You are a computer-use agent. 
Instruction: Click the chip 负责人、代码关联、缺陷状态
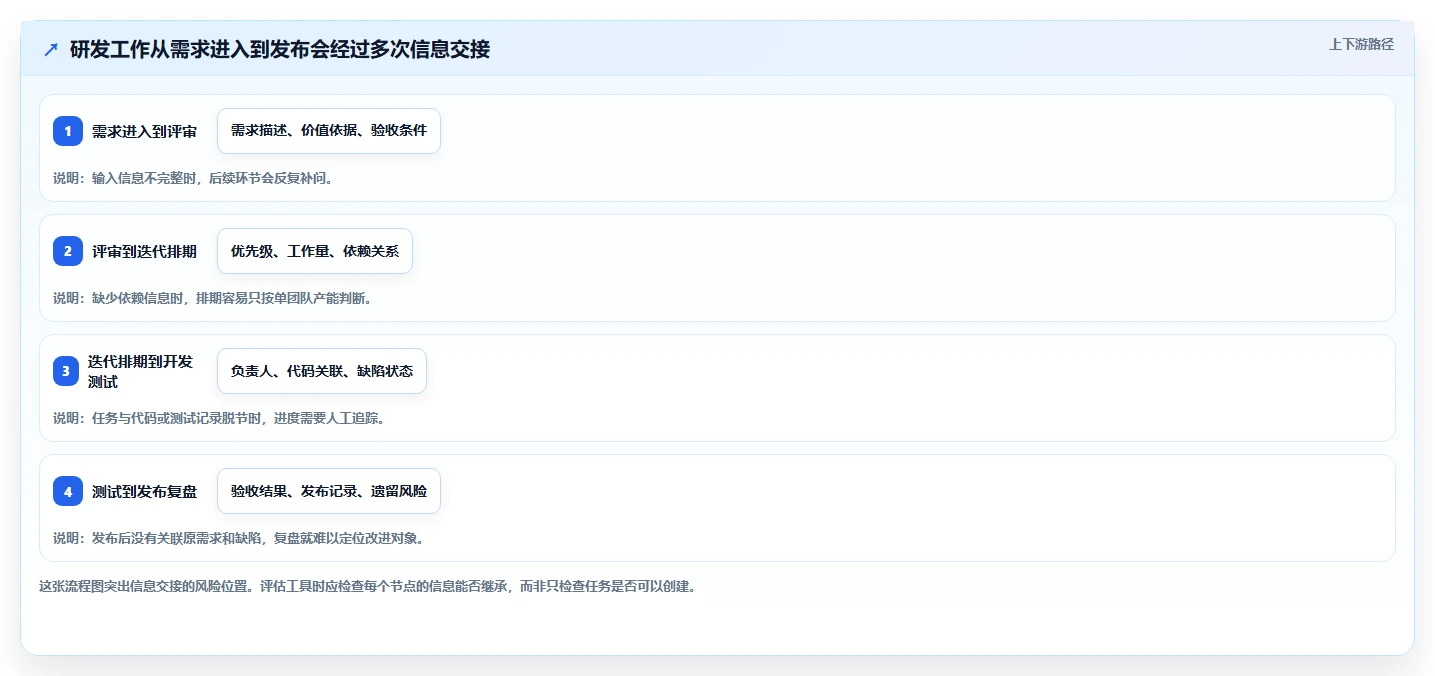point(322,371)
